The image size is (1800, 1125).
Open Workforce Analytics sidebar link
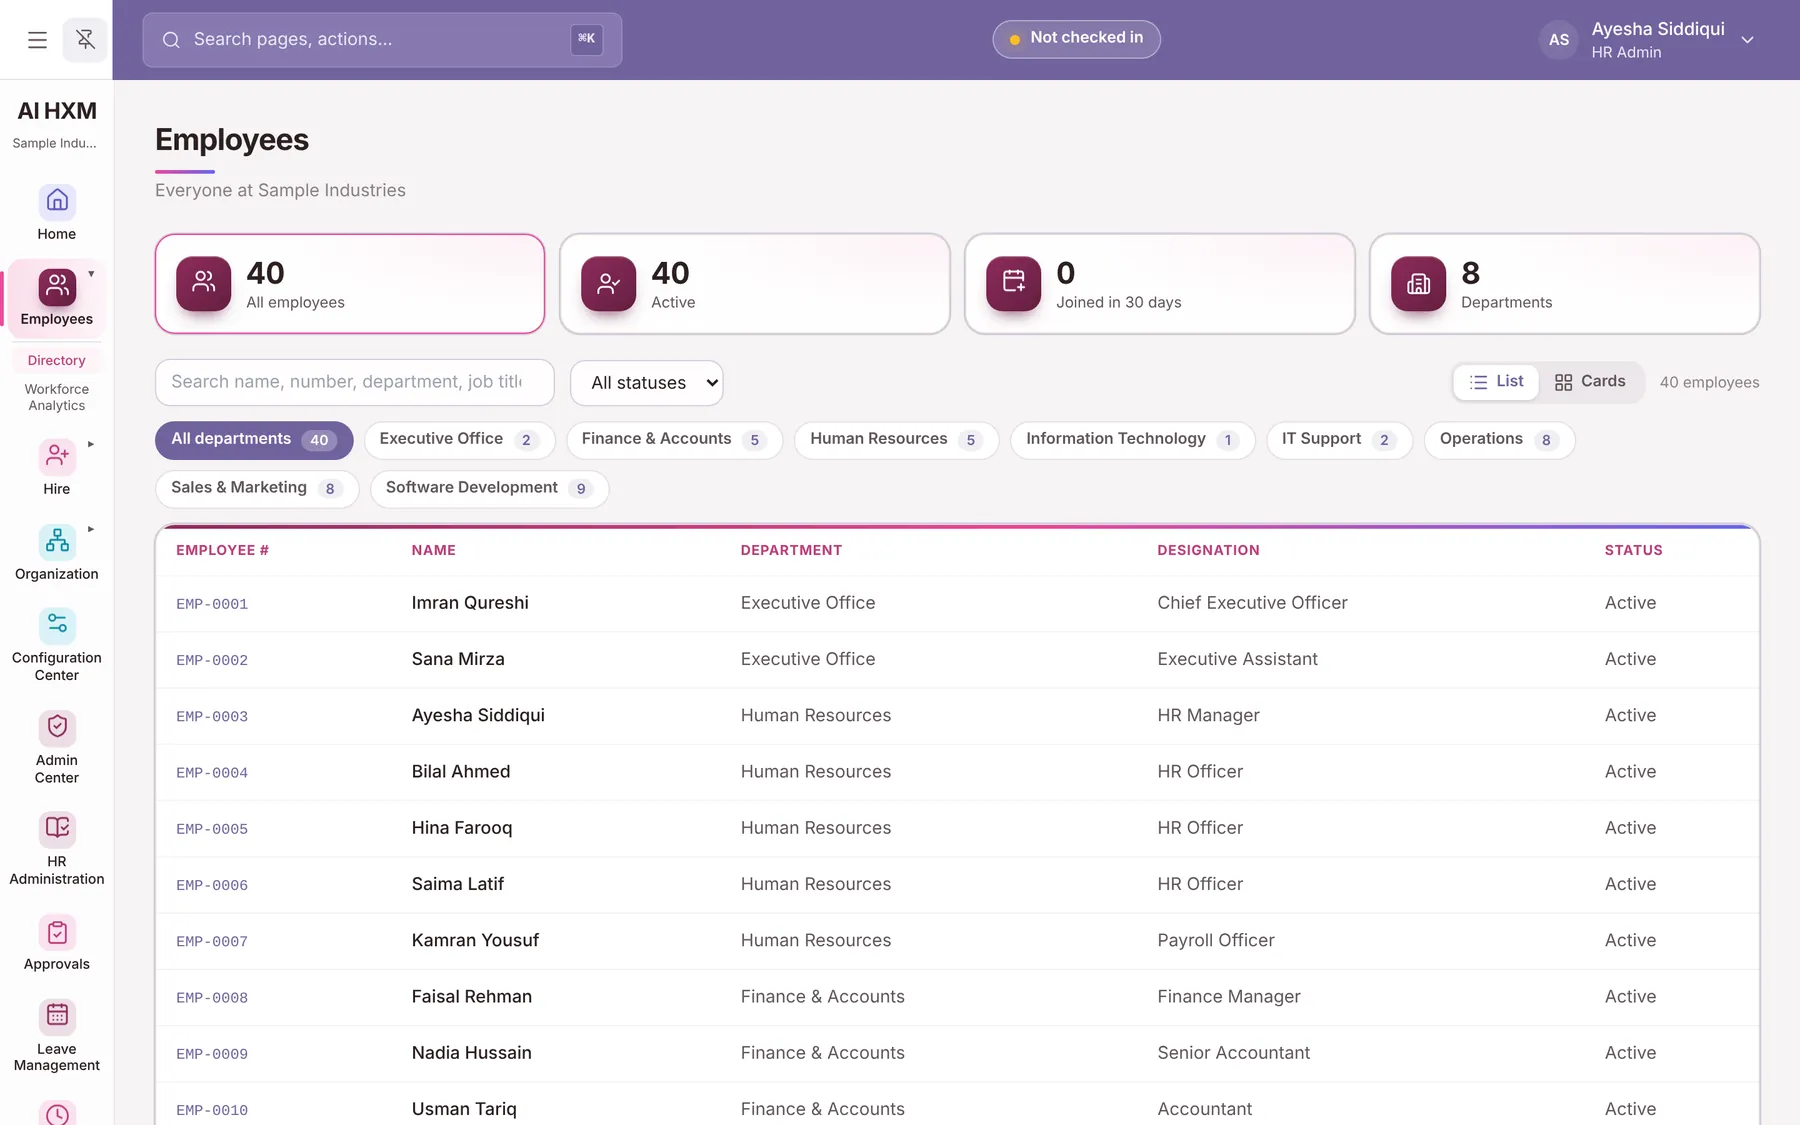point(57,397)
